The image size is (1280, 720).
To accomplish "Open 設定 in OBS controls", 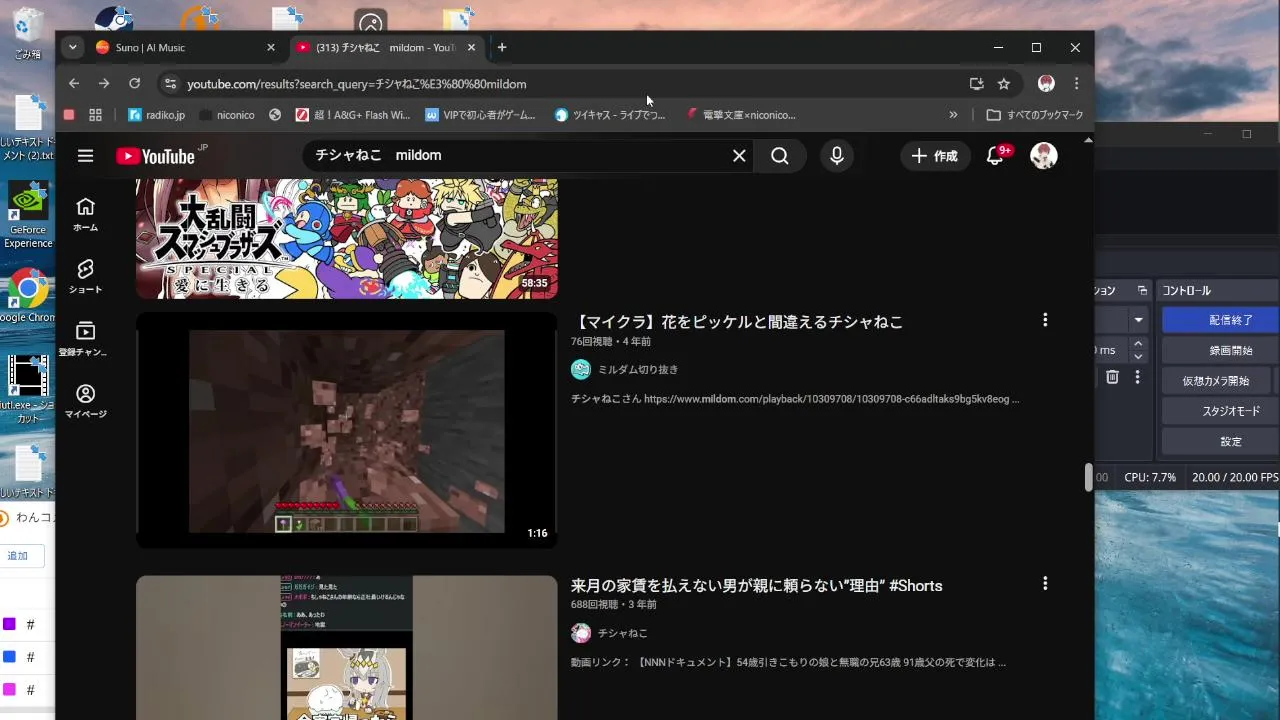I will tap(1220, 442).
